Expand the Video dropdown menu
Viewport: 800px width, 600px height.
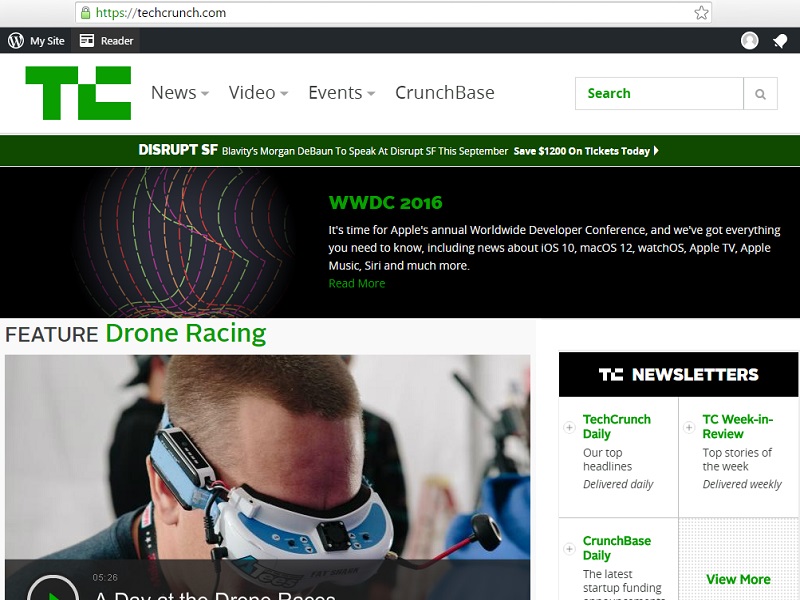[x=284, y=94]
